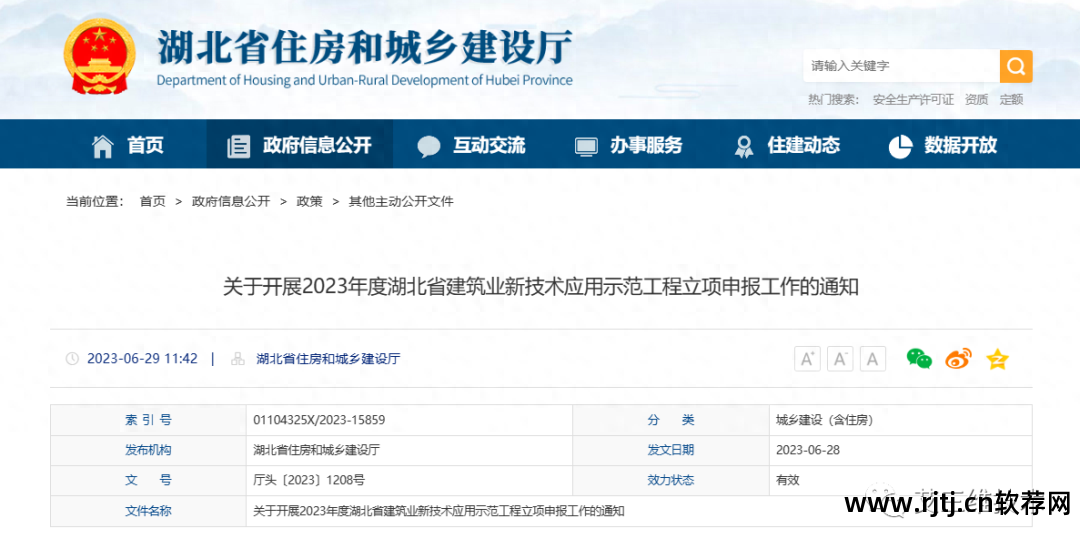This screenshot has height=549, width=1080.
Task: Click the pie chart icon beside 数据开放
Action: coord(900,146)
